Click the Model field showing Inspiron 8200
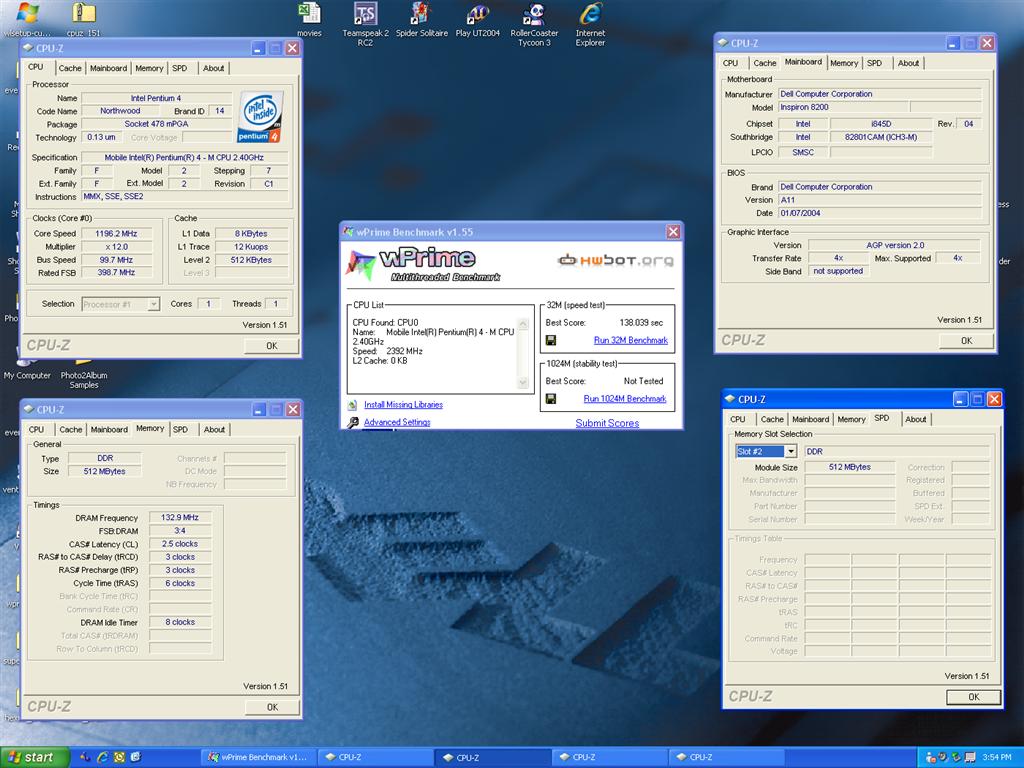This screenshot has width=1024, height=768. pos(842,107)
